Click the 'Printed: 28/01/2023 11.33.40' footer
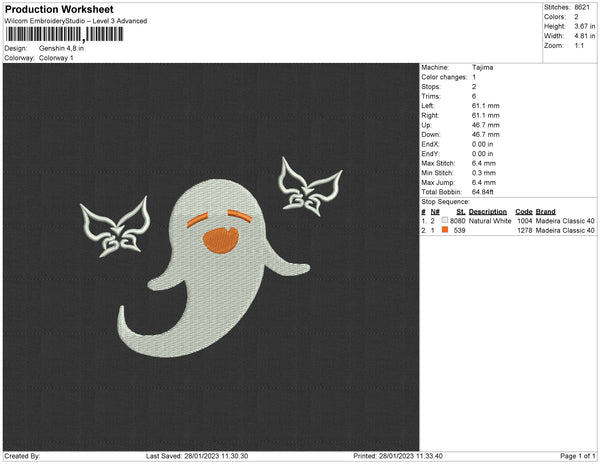 pos(398,456)
